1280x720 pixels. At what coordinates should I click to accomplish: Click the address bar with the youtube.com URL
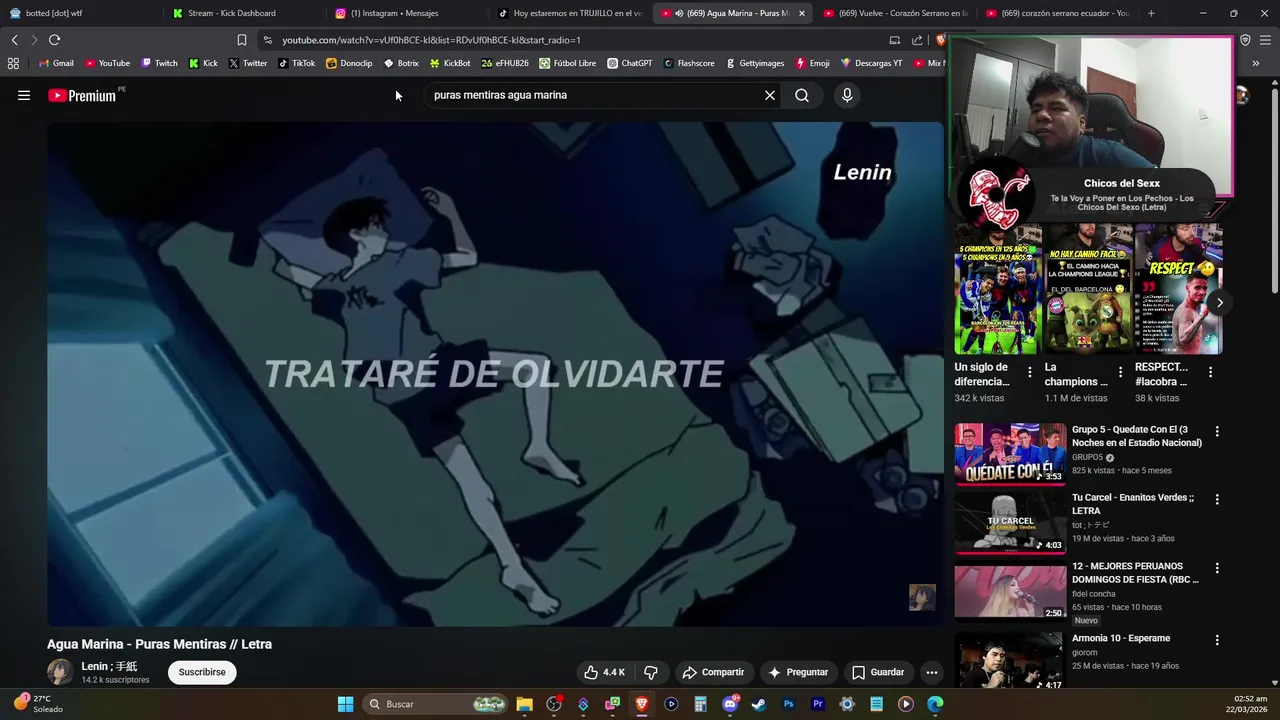[580, 40]
